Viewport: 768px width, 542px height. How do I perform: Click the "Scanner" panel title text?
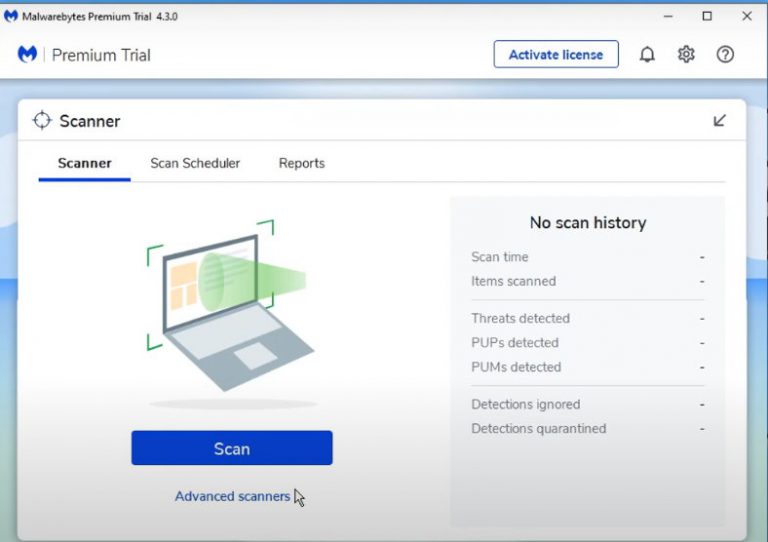click(90, 121)
